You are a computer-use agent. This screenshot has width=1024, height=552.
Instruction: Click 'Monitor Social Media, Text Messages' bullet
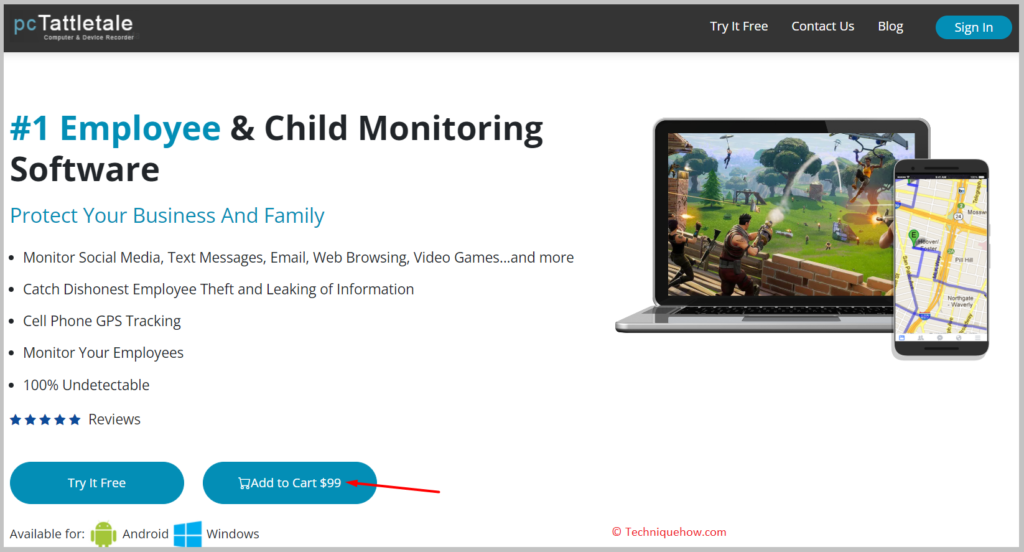pyautogui.click(x=298, y=257)
